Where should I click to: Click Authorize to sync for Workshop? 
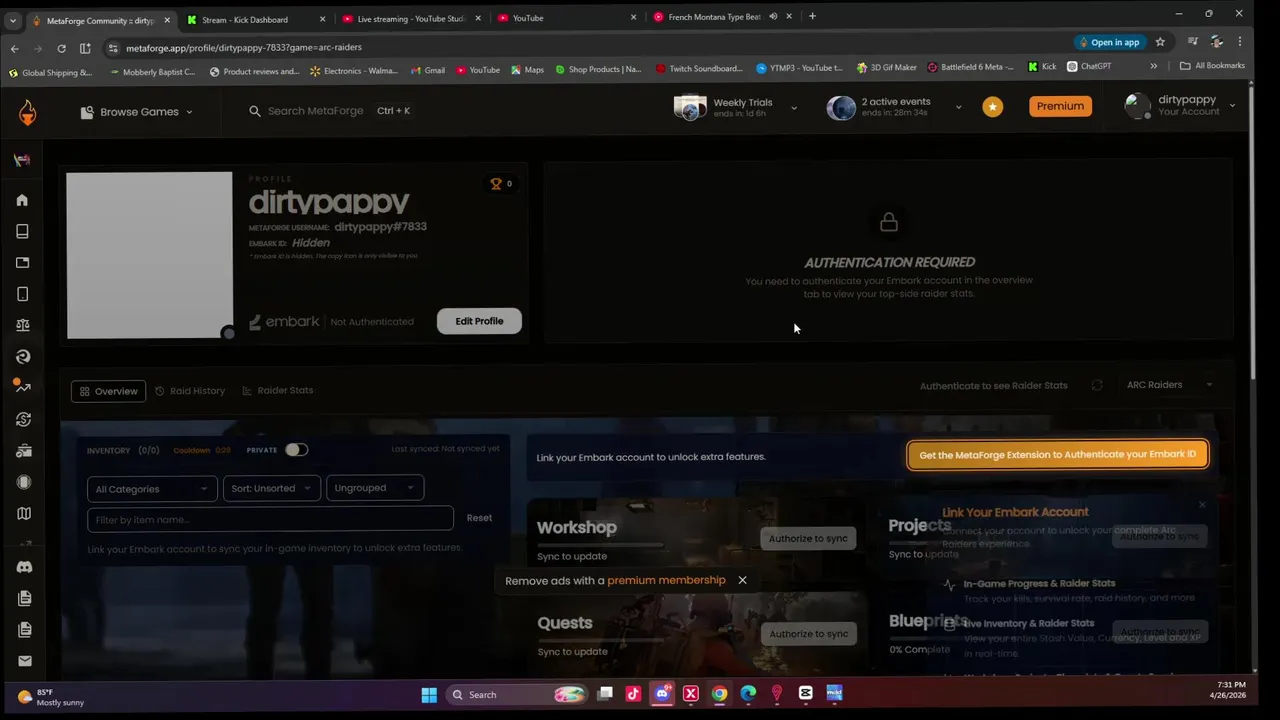pos(808,538)
